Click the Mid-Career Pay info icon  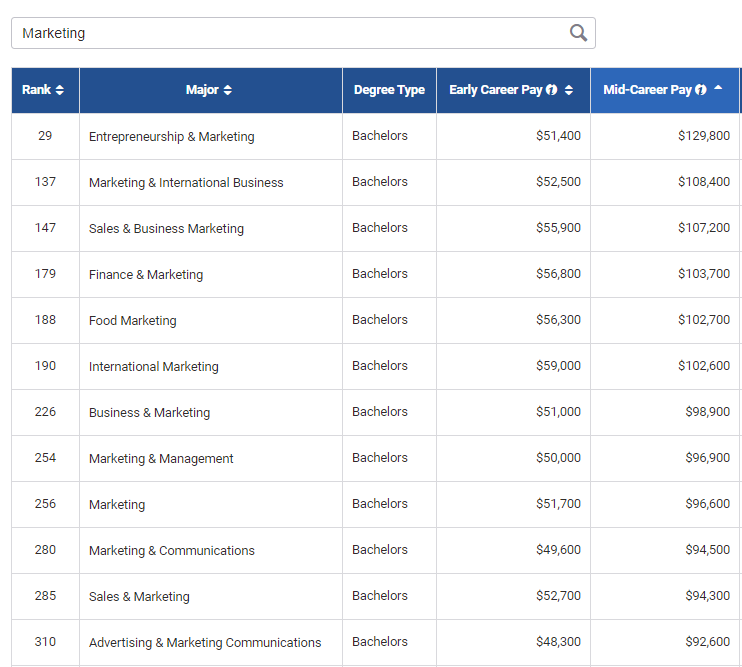pyautogui.click(x=701, y=90)
